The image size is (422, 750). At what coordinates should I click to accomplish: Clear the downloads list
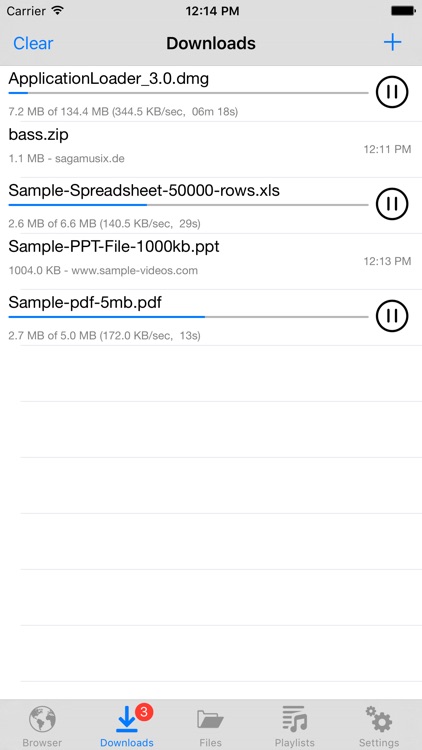[33, 44]
